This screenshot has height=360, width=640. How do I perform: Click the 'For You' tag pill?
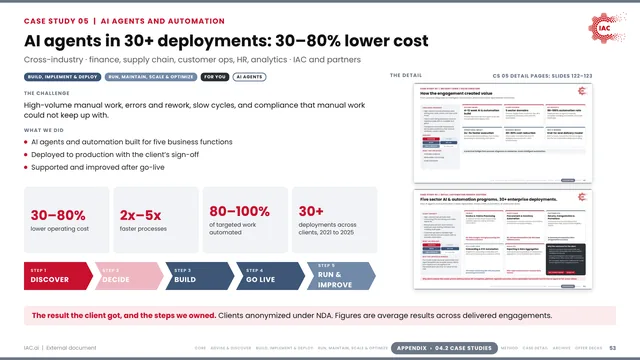coord(215,77)
